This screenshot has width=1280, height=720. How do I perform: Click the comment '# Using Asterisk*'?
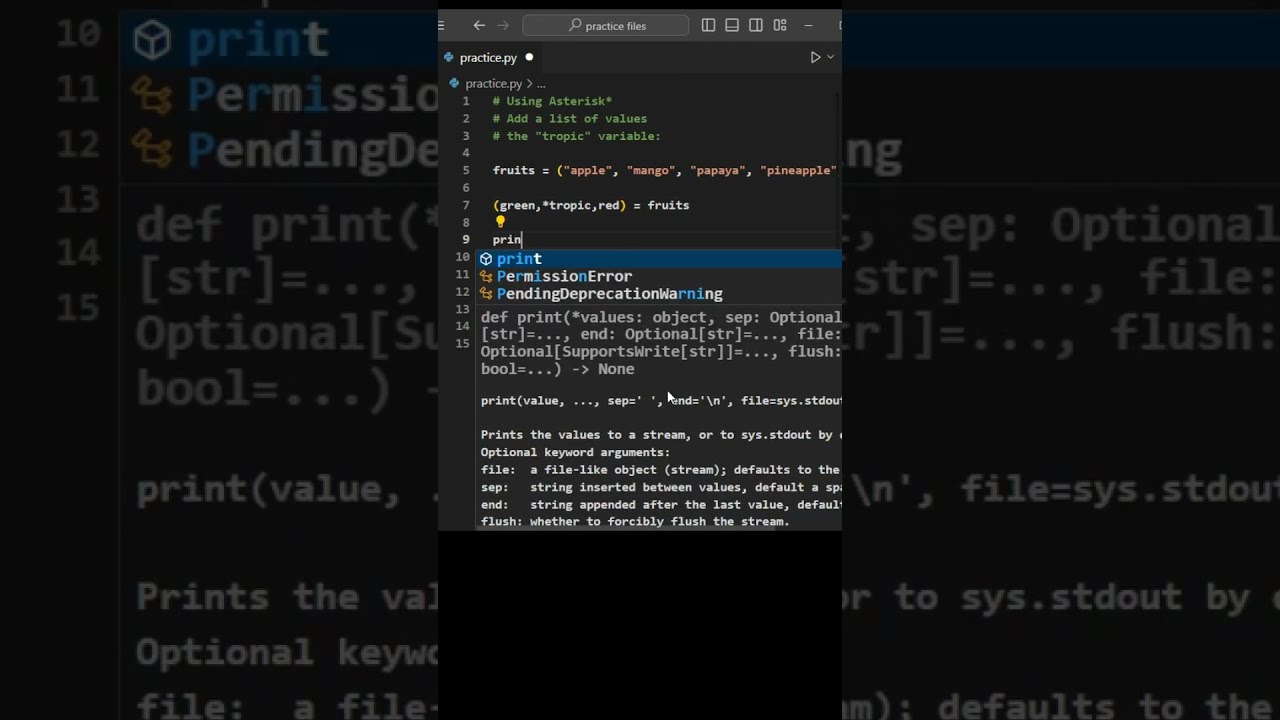[x=552, y=101]
